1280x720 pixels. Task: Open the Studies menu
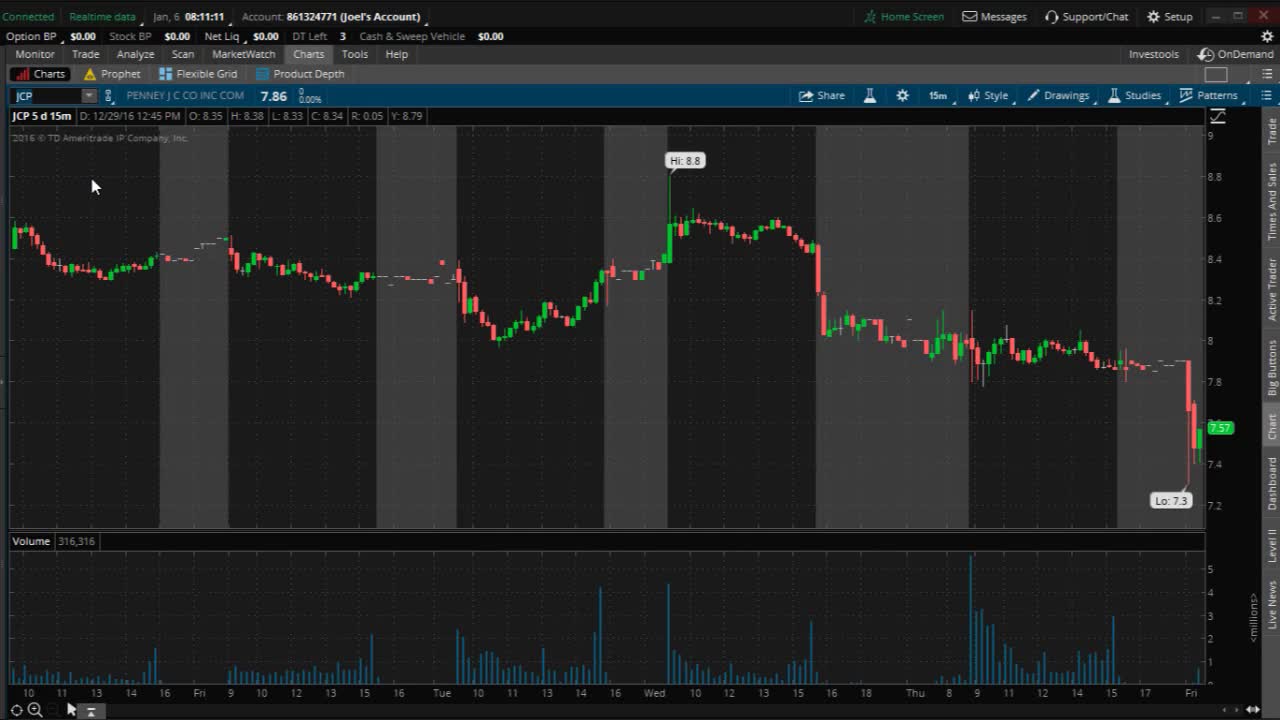tap(1134, 96)
